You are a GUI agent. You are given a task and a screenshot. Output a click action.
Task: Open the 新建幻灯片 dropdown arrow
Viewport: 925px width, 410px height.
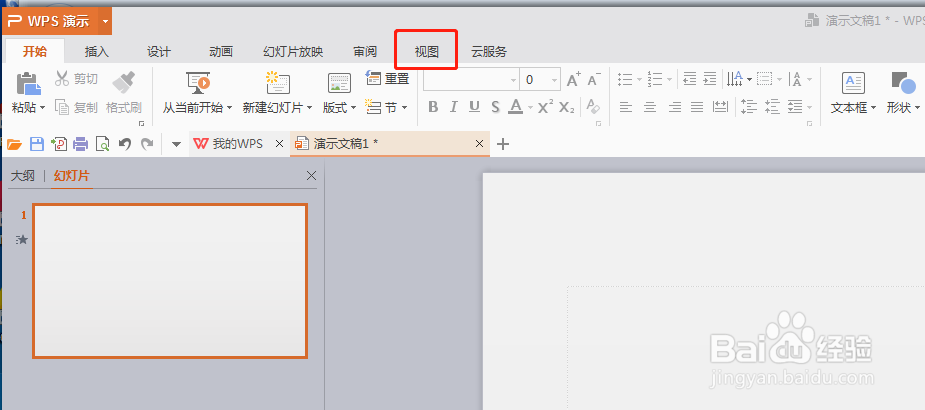pos(309,108)
